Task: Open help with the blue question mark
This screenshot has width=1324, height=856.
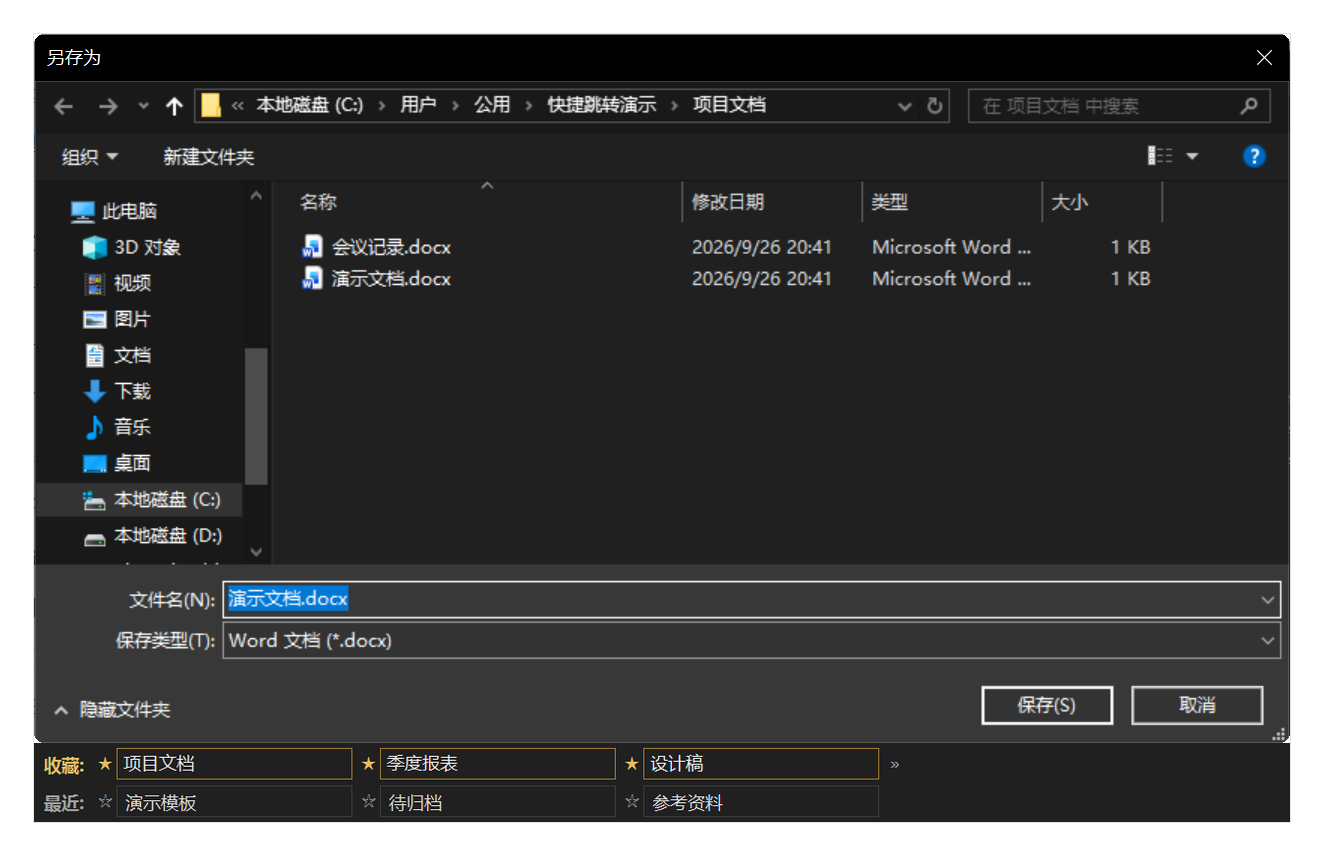Action: click(x=1254, y=156)
